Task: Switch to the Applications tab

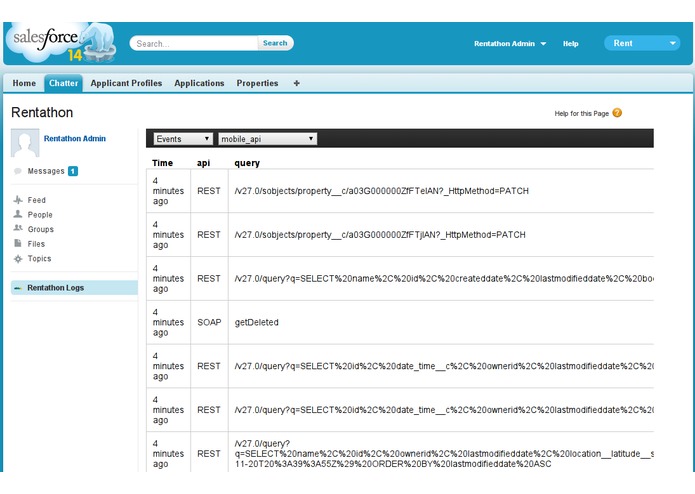Action: tap(199, 83)
